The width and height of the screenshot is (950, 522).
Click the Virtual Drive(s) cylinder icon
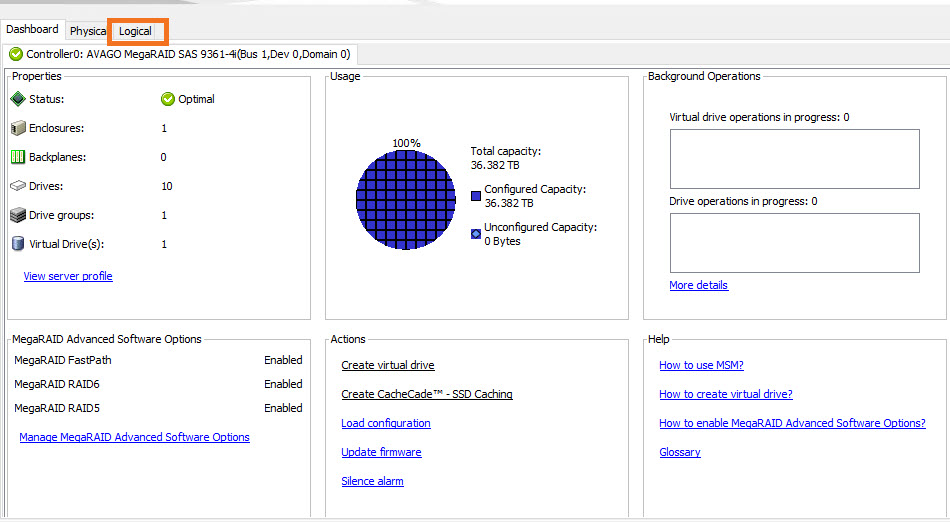pyautogui.click(x=18, y=243)
